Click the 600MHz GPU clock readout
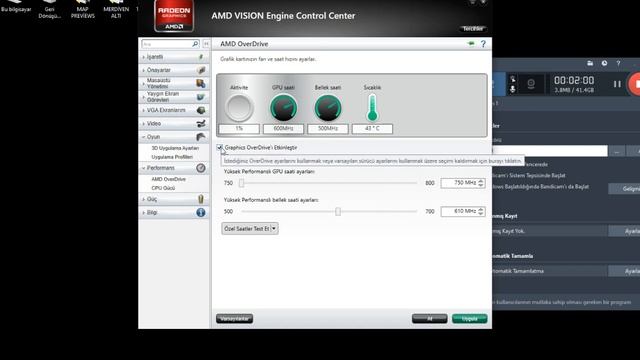 coord(283,129)
